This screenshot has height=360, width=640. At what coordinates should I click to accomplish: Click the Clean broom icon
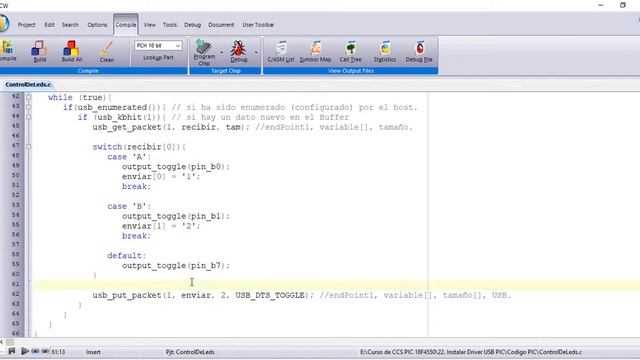pos(107,51)
